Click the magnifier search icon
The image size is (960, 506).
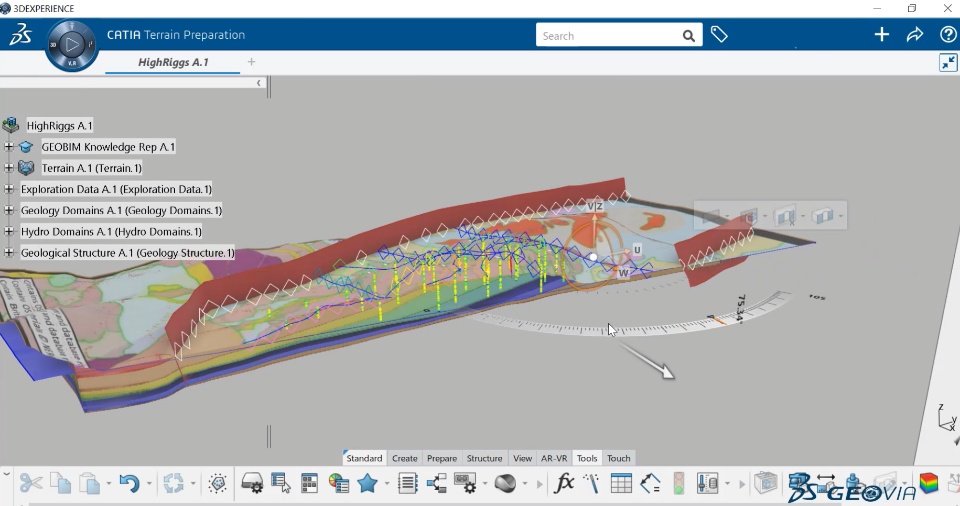pos(689,36)
